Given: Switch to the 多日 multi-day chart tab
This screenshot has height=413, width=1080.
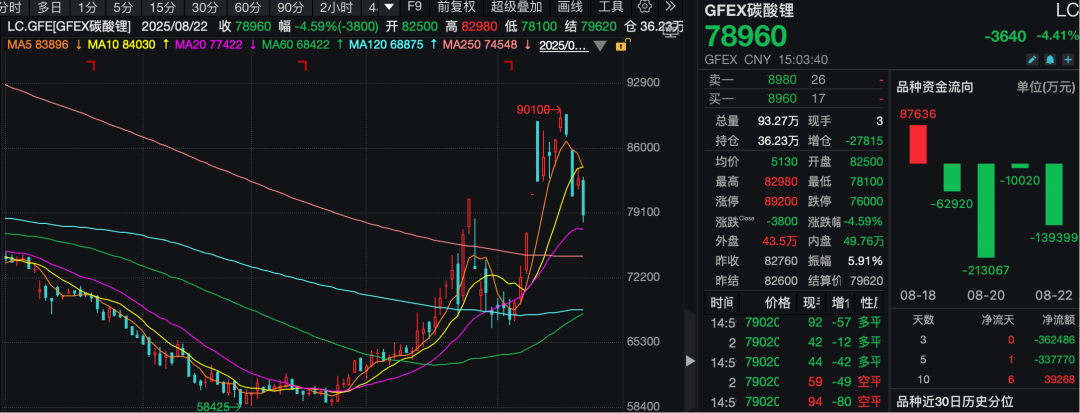Looking at the screenshot, I should click(49, 8).
